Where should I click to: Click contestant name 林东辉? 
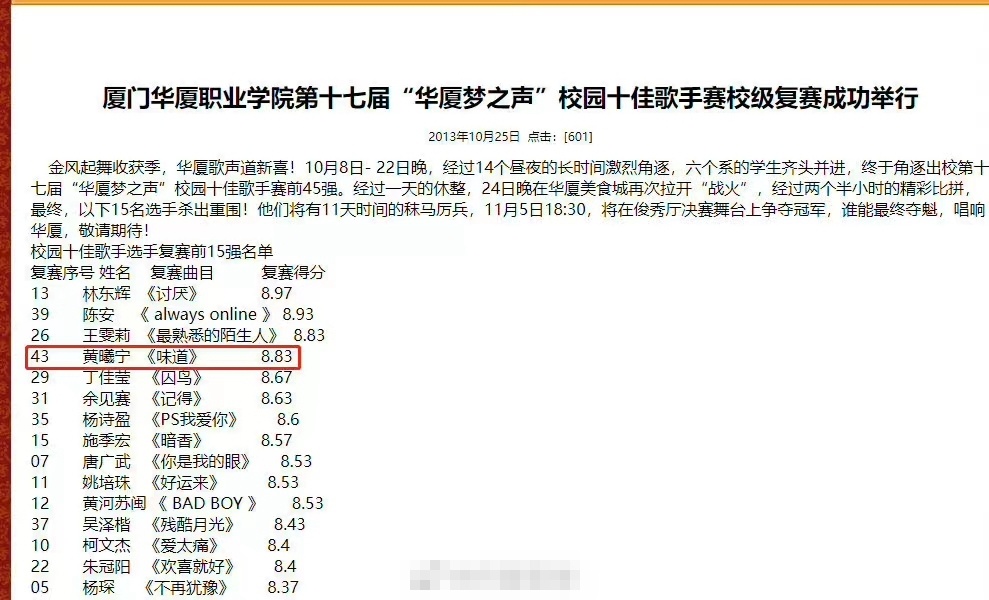(x=107, y=293)
